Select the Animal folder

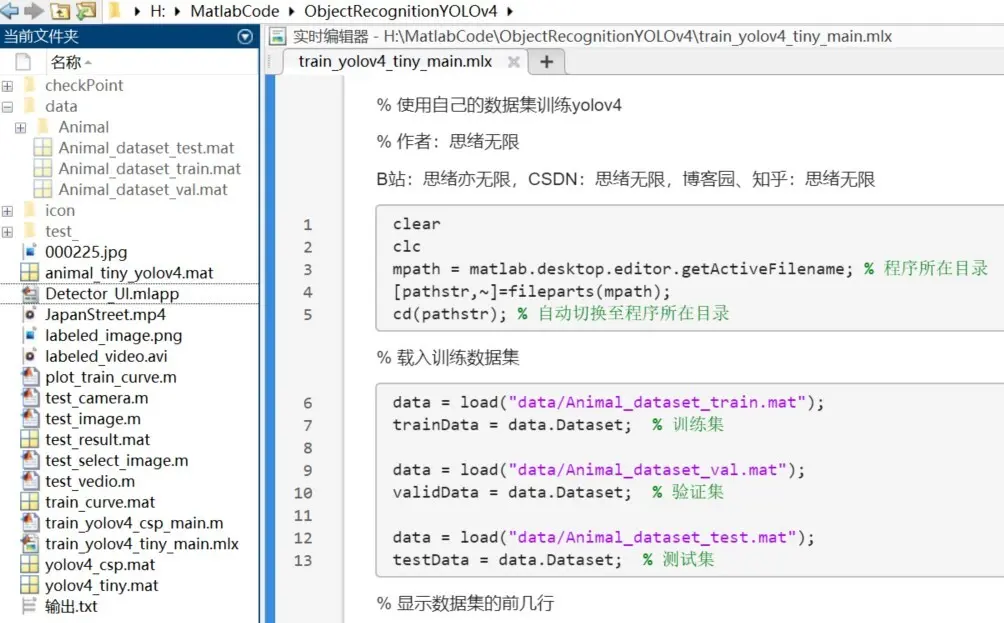pyautogui.click(x=83, y=127)
